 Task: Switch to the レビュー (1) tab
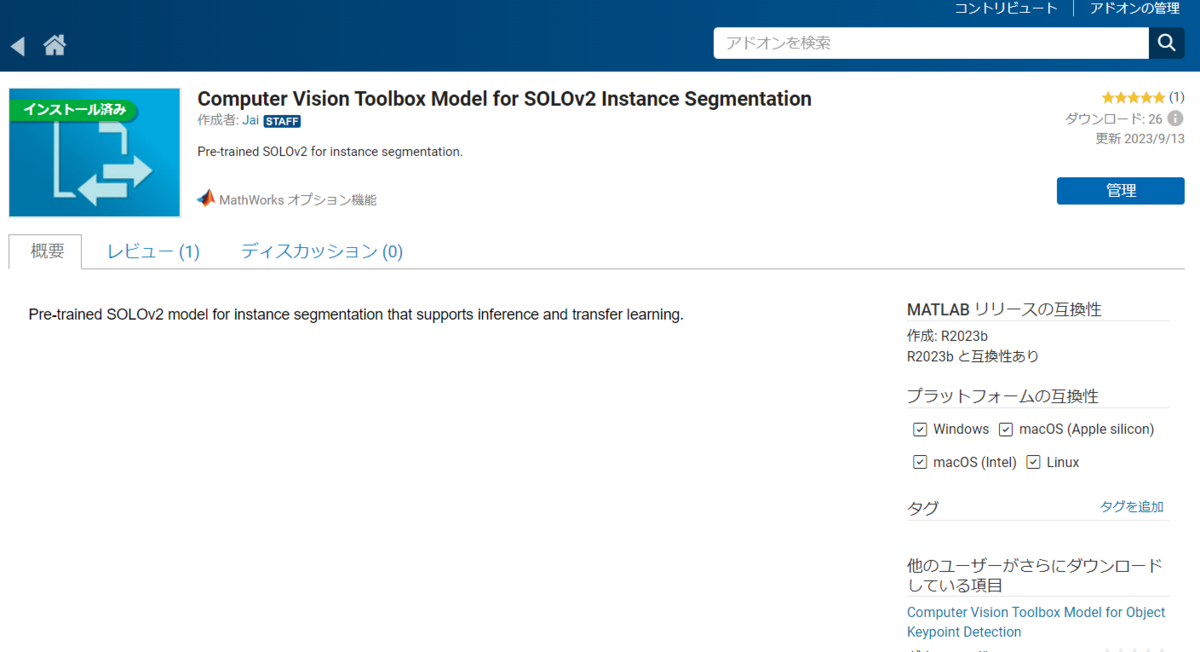point(154,252)
